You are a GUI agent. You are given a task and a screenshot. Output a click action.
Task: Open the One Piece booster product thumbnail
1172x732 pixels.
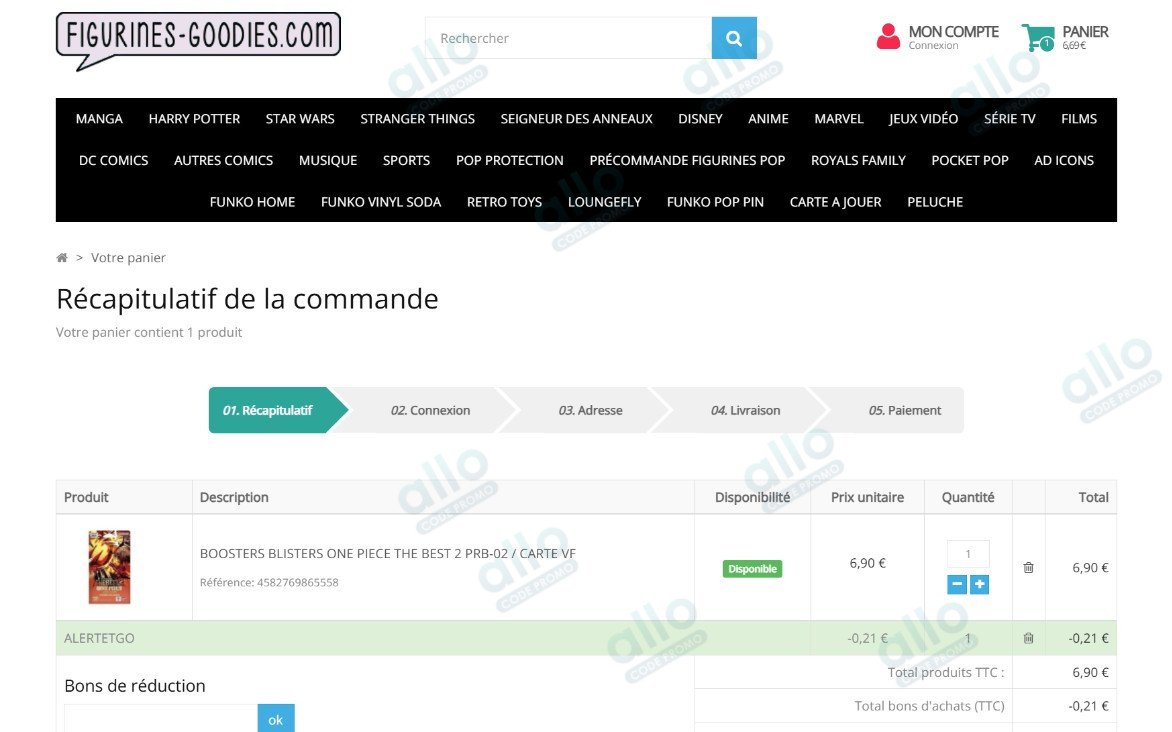tap(109, 567)
